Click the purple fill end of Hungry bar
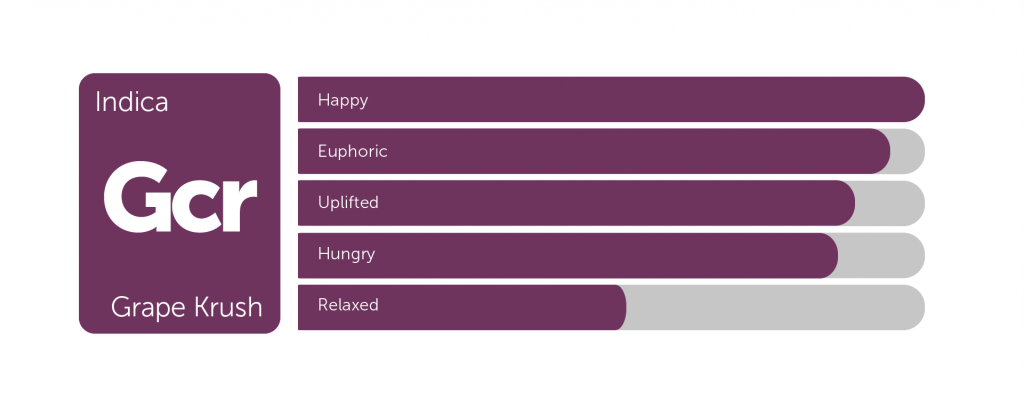 (x=826, y=255)
